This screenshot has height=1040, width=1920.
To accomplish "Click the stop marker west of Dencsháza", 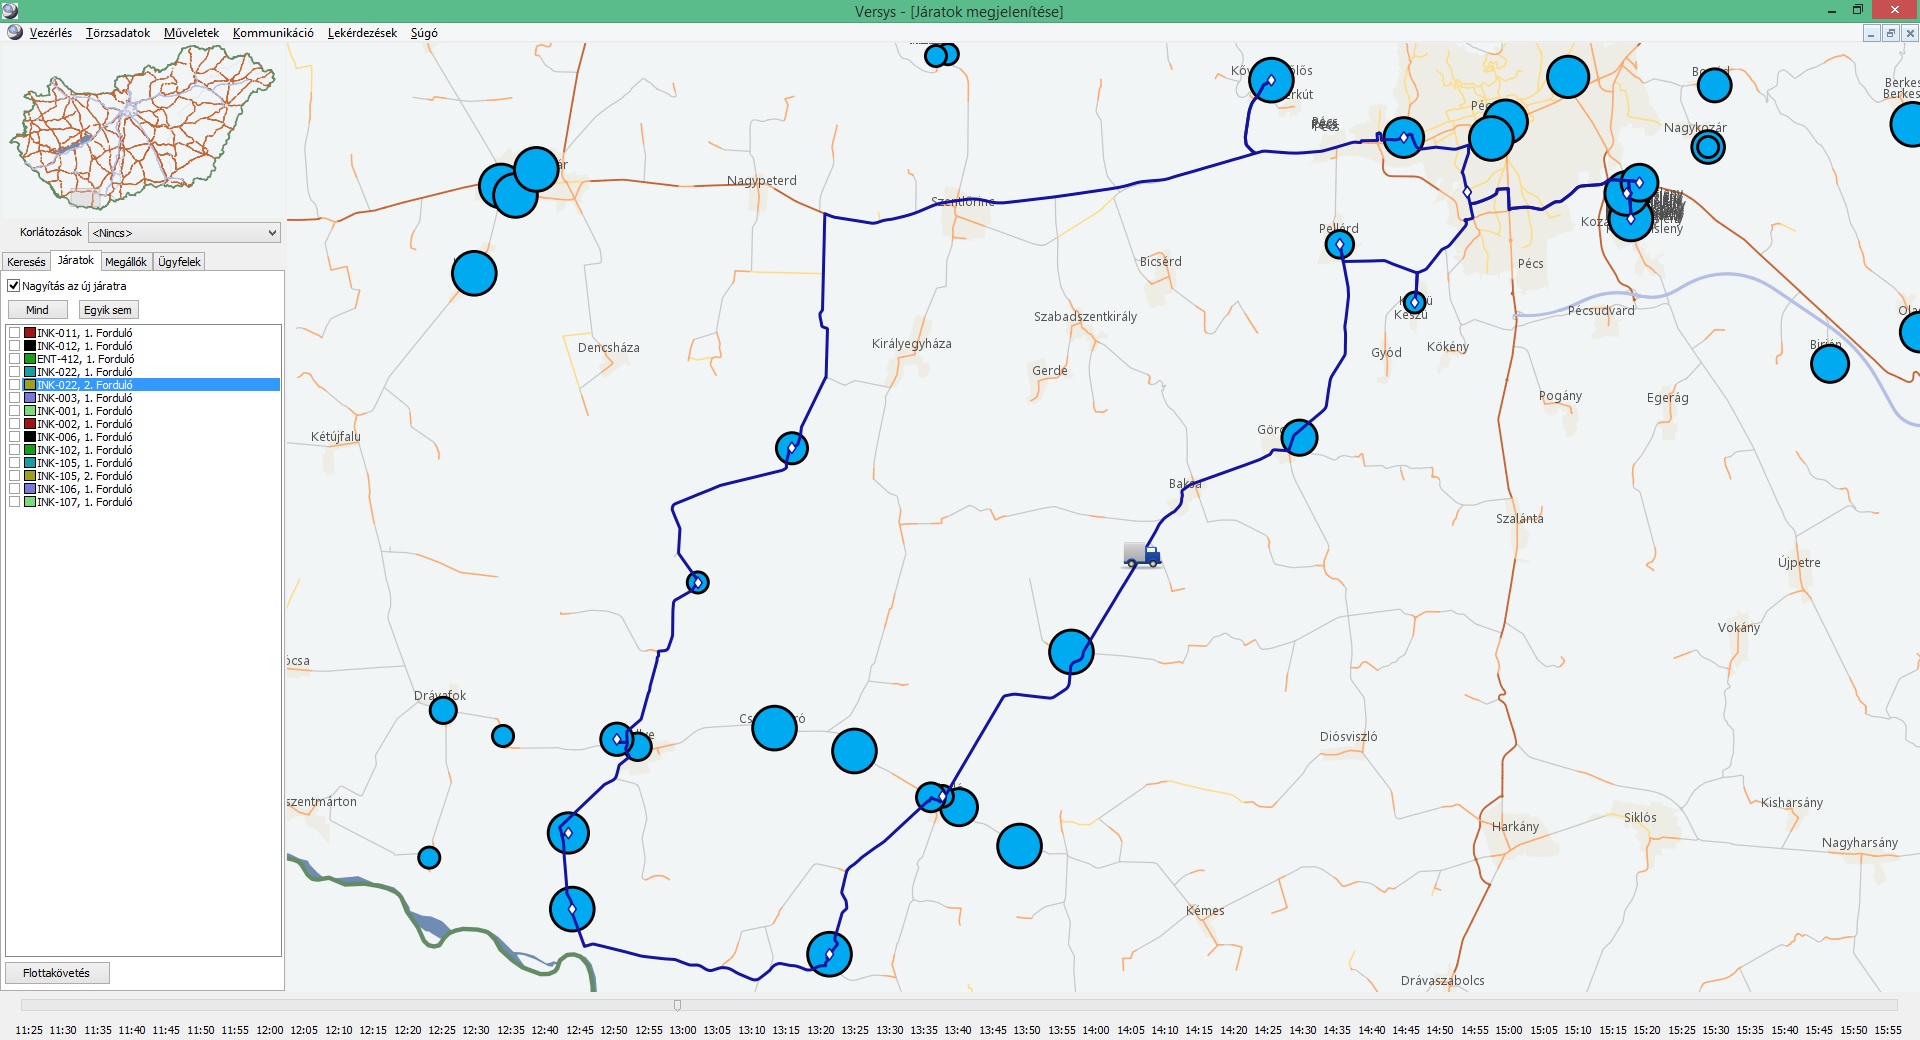I will tap(474, 273).
